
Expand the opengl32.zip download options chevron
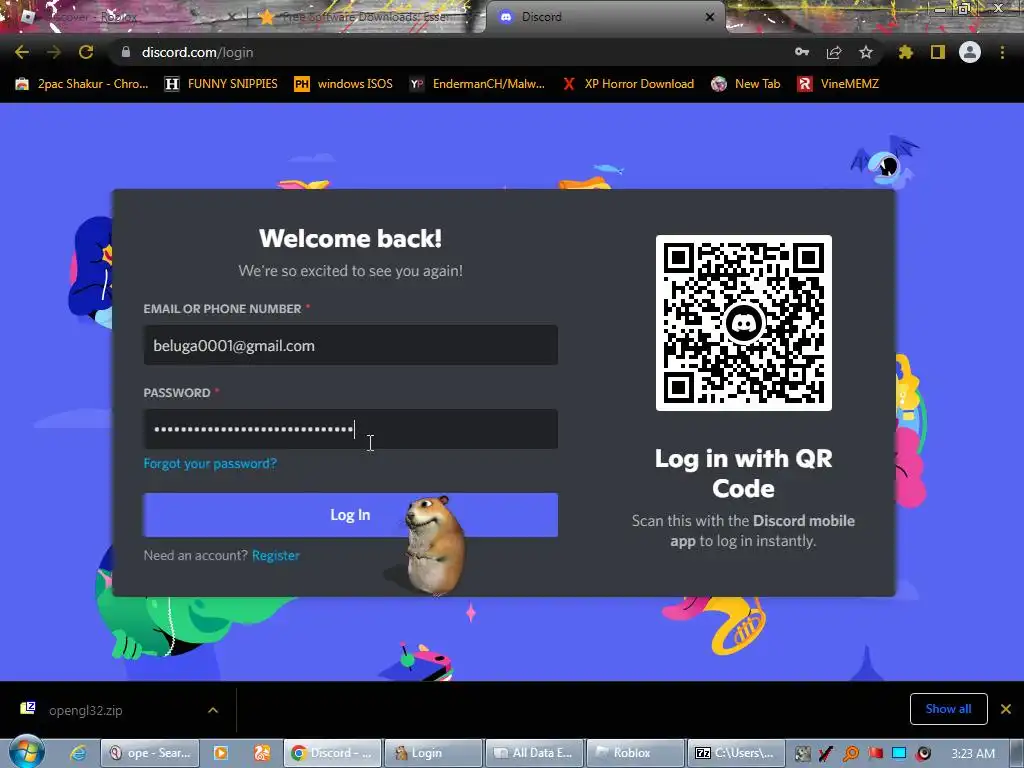click(213, 710)
